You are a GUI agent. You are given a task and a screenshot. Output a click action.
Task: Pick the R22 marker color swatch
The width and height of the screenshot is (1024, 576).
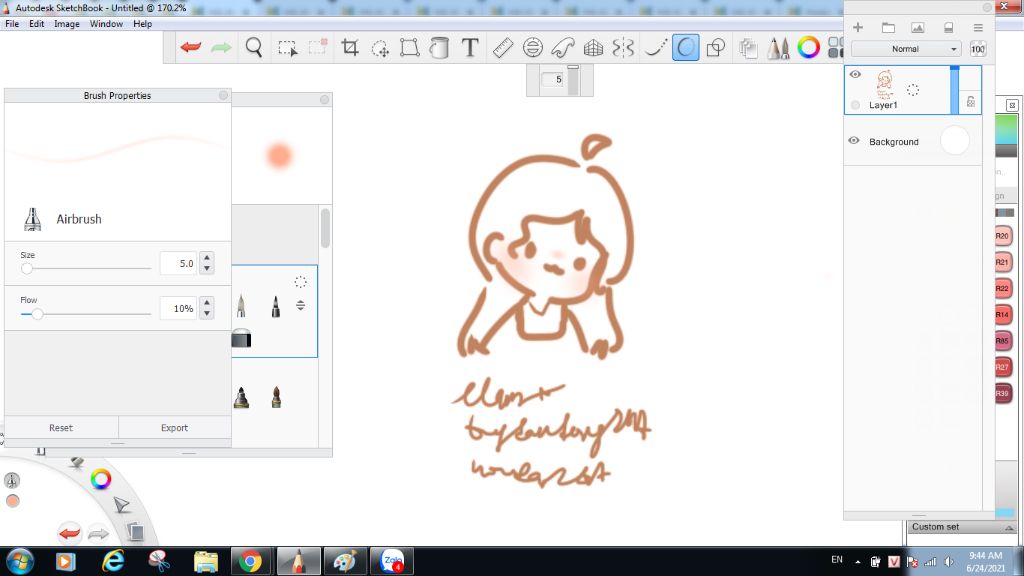click(x=1002, y=288)
